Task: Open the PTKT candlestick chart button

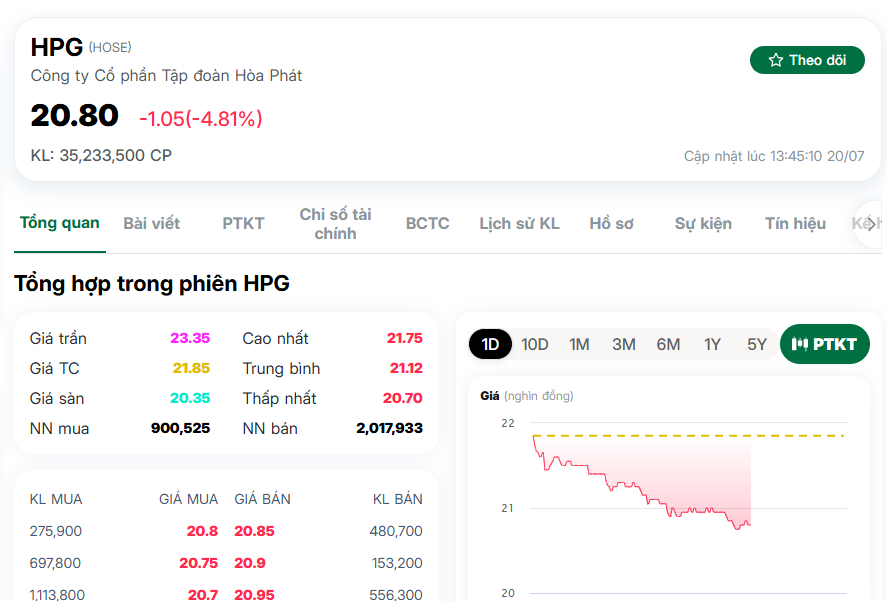Action: [824, 344]
